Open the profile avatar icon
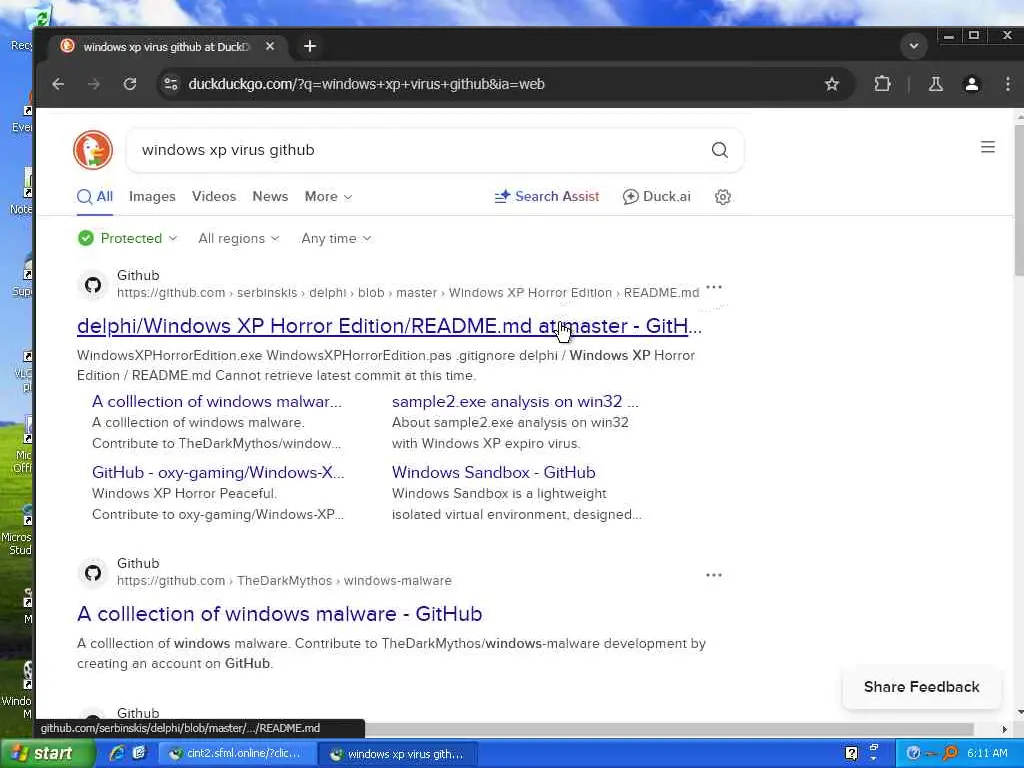 (x=972, y=84)
